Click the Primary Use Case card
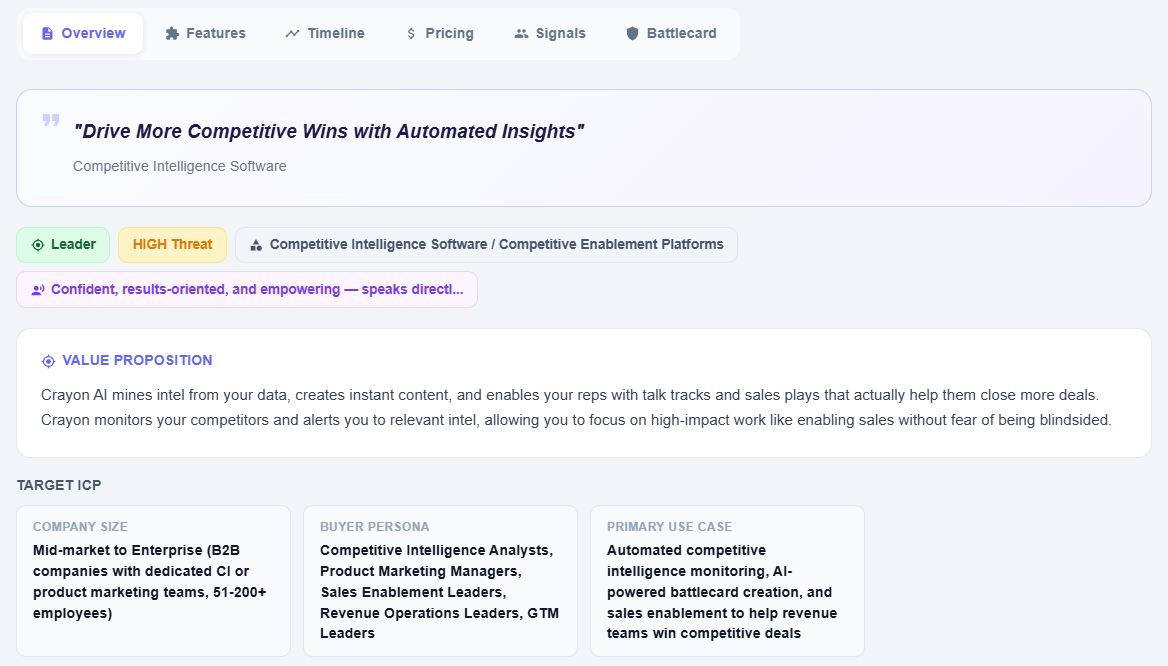 727,580
